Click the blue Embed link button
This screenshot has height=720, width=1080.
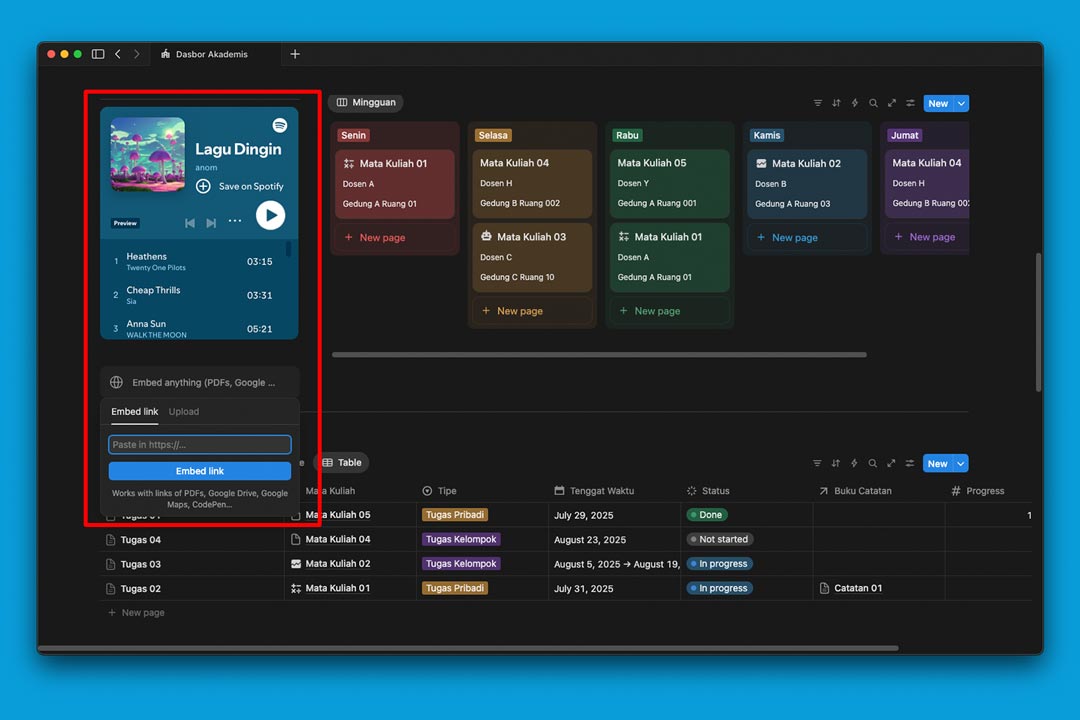pyautogui.click(x=200, y=471)
